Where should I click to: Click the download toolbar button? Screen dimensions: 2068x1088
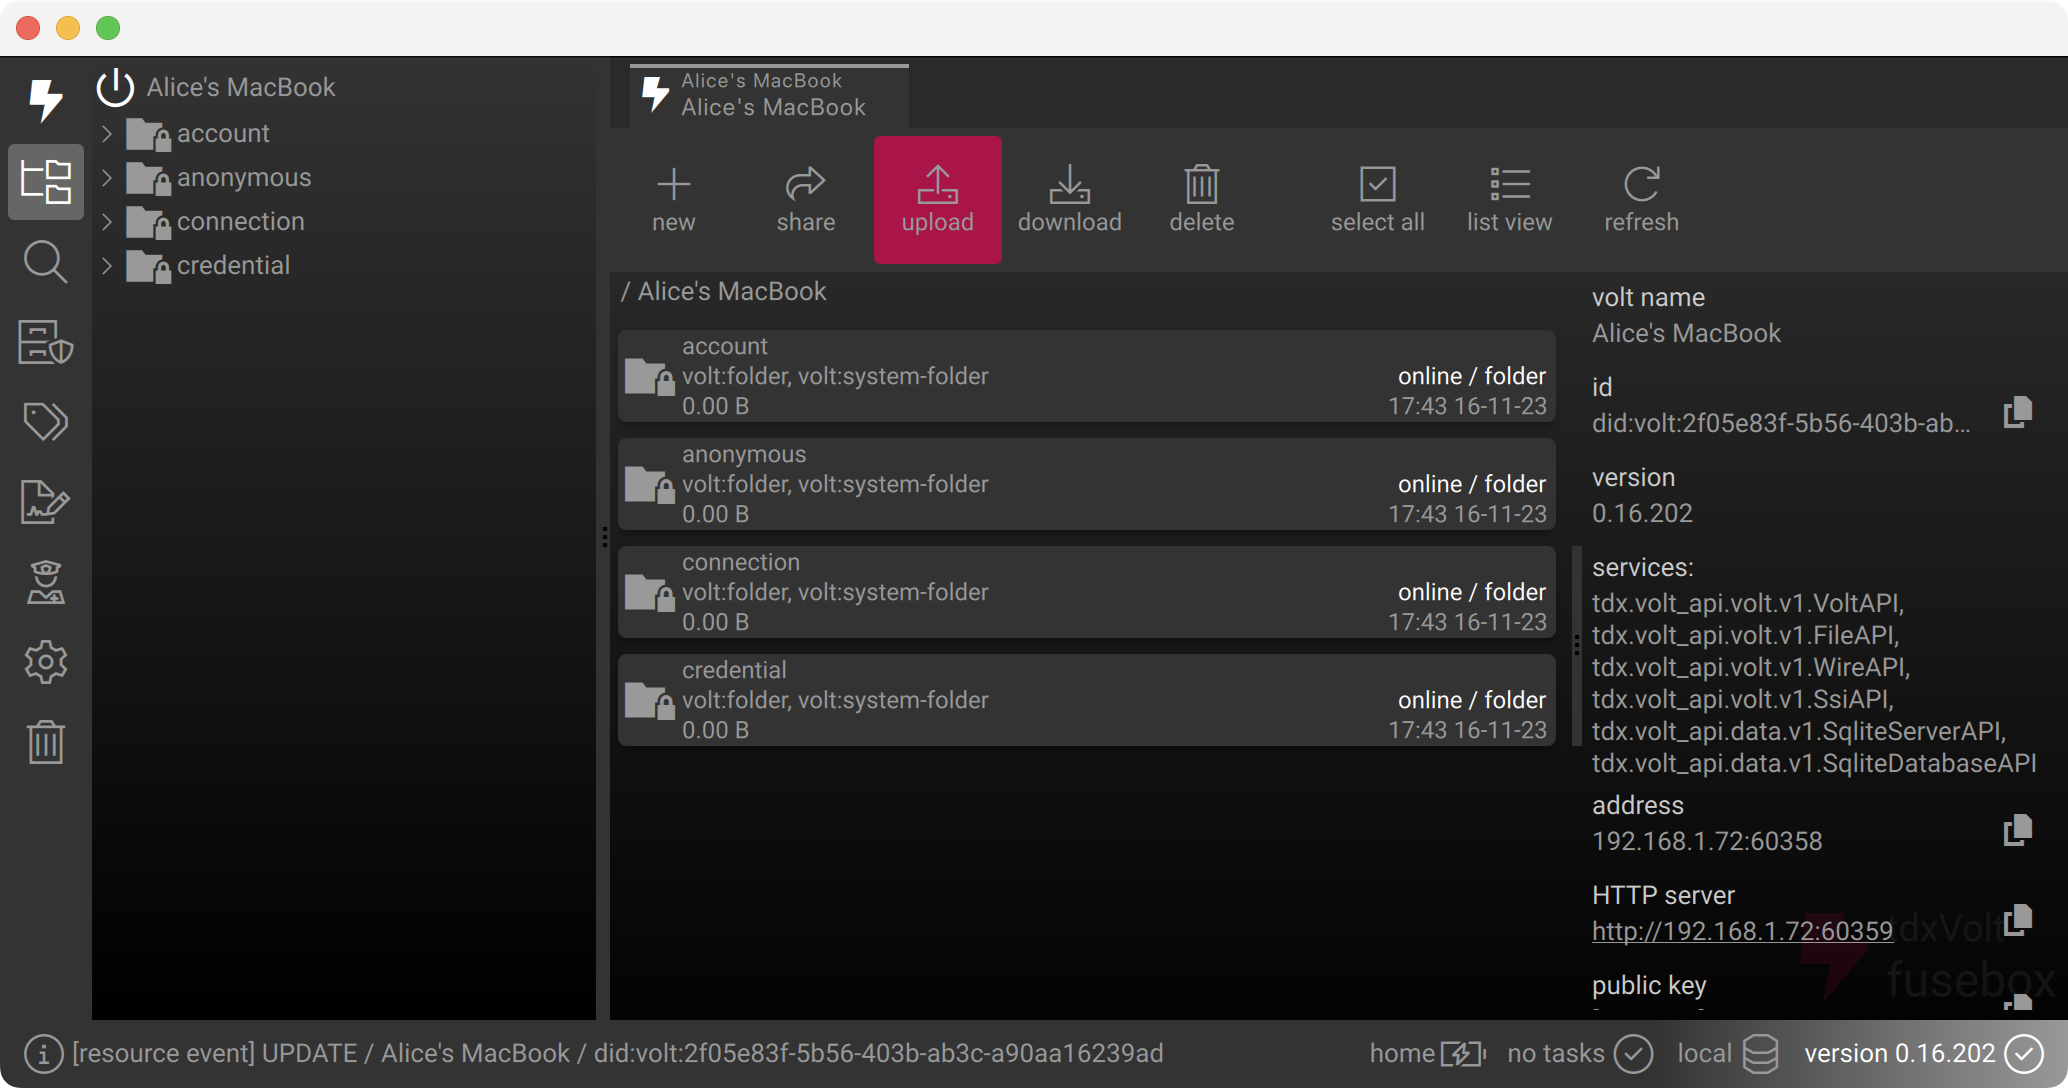[1070, 200]
